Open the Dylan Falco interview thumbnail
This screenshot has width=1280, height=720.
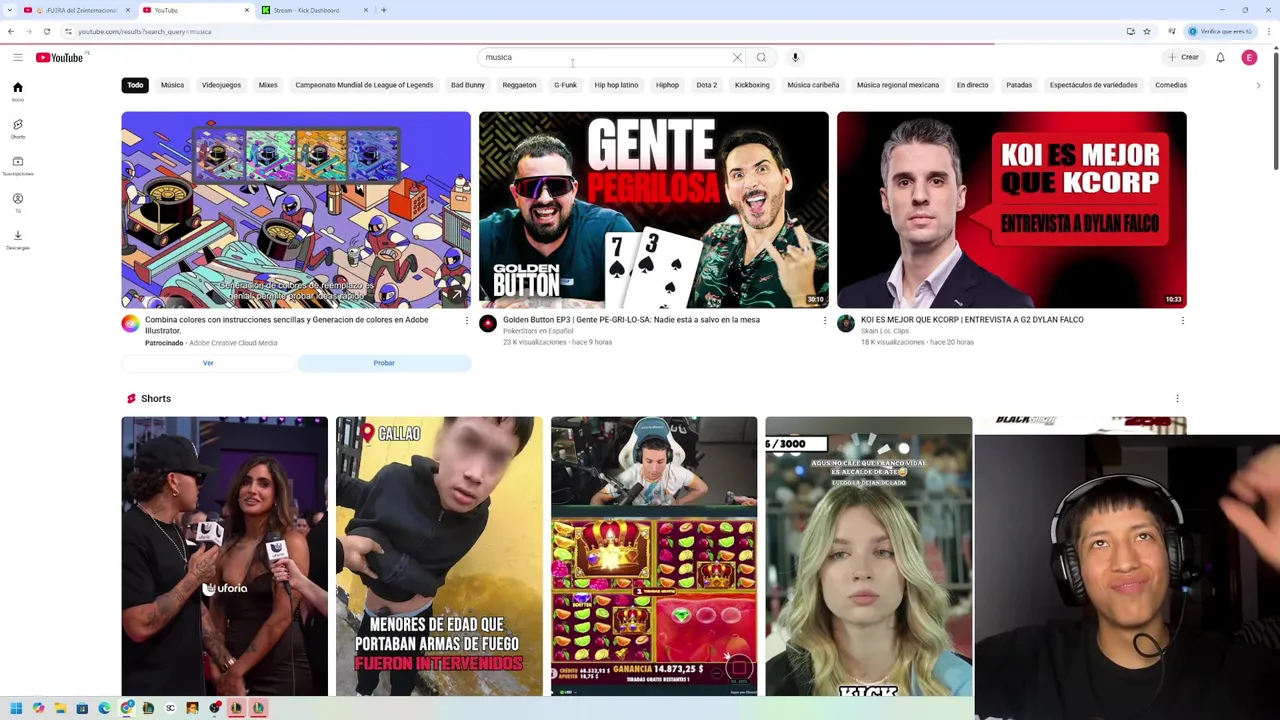point(1012,210)
